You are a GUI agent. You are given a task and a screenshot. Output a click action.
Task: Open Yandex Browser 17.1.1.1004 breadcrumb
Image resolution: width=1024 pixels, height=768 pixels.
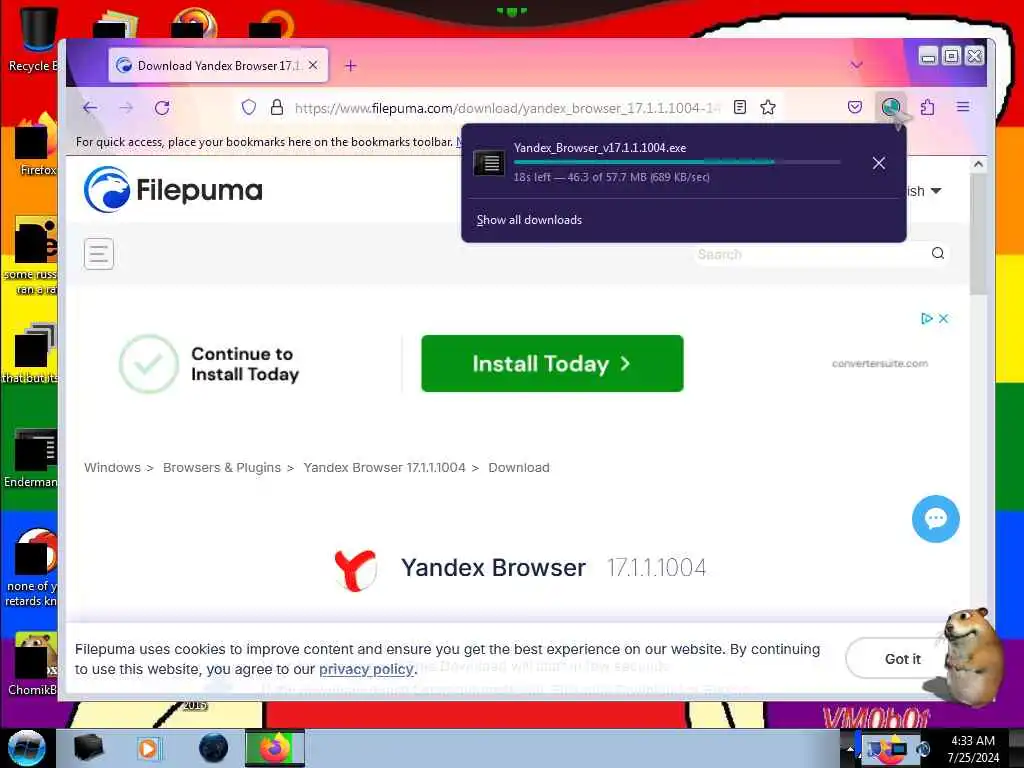pos(385,468)
